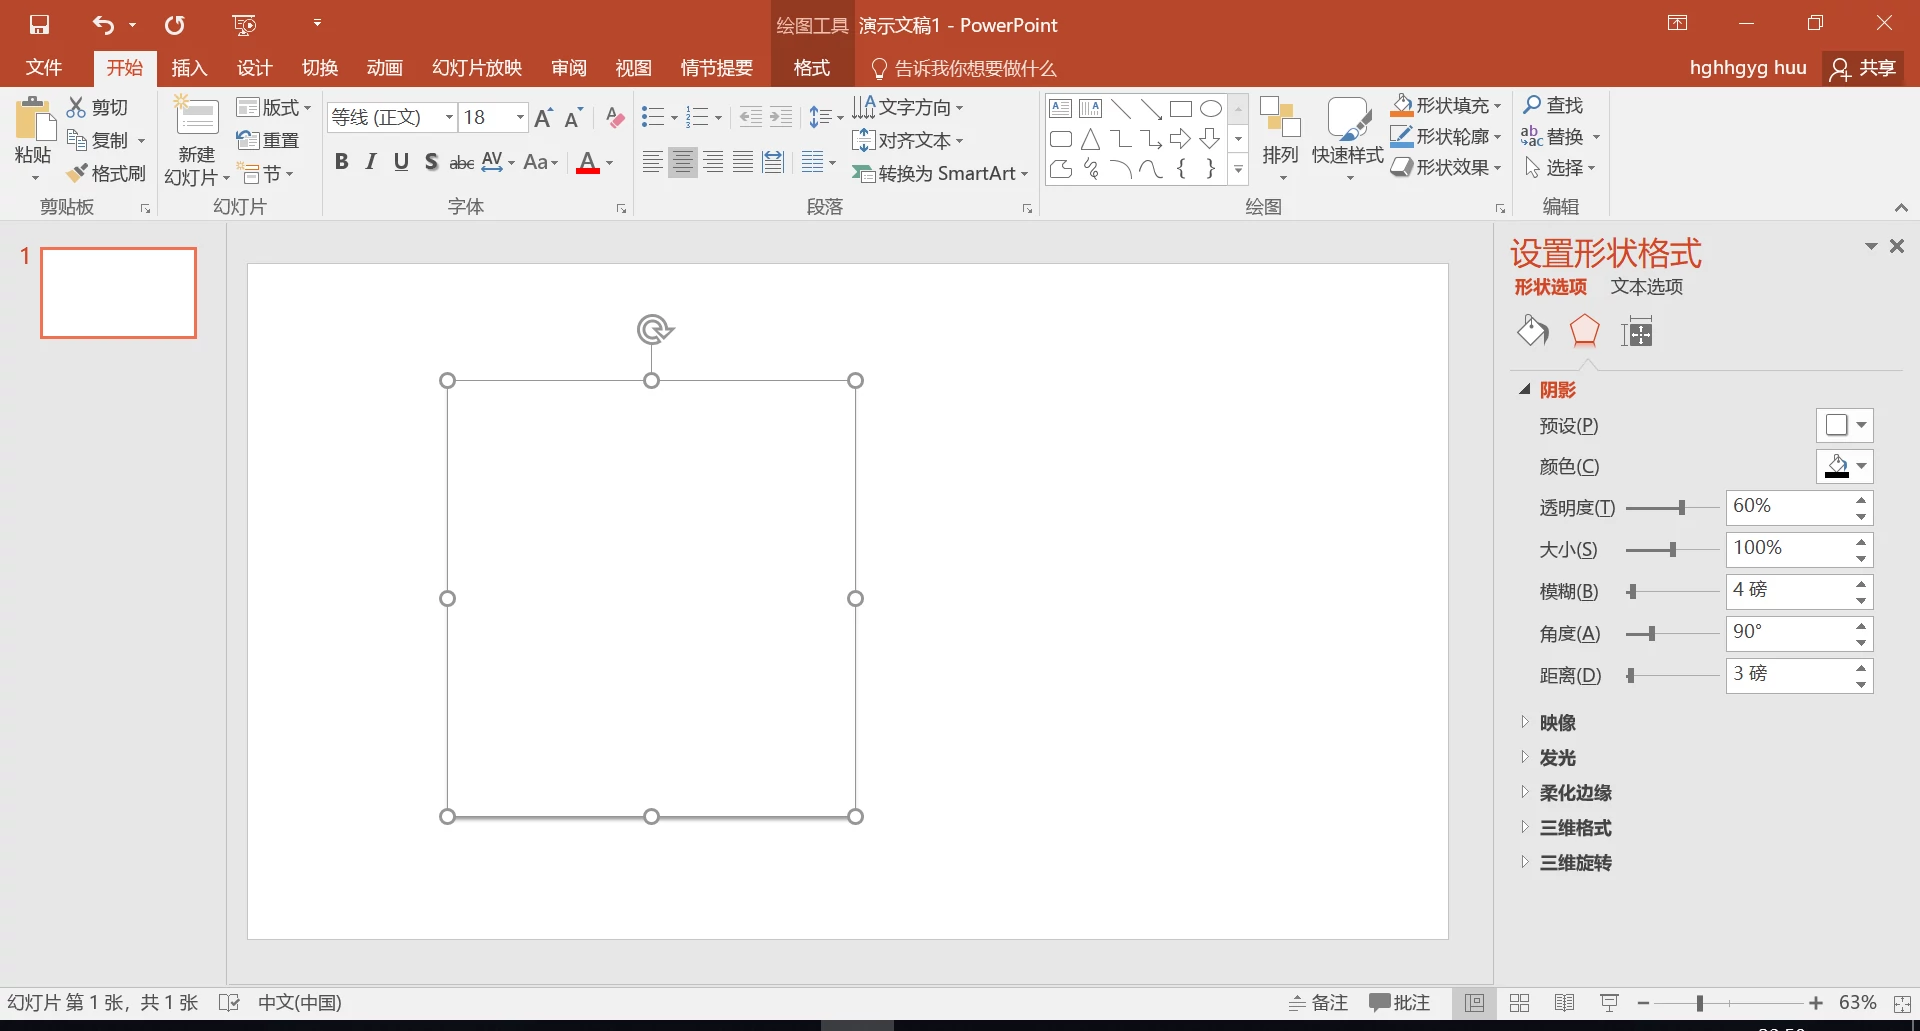Open the font size dropdown showing 18
The height and width of the screenshot is (1031, 1920).
coord(520,118)
